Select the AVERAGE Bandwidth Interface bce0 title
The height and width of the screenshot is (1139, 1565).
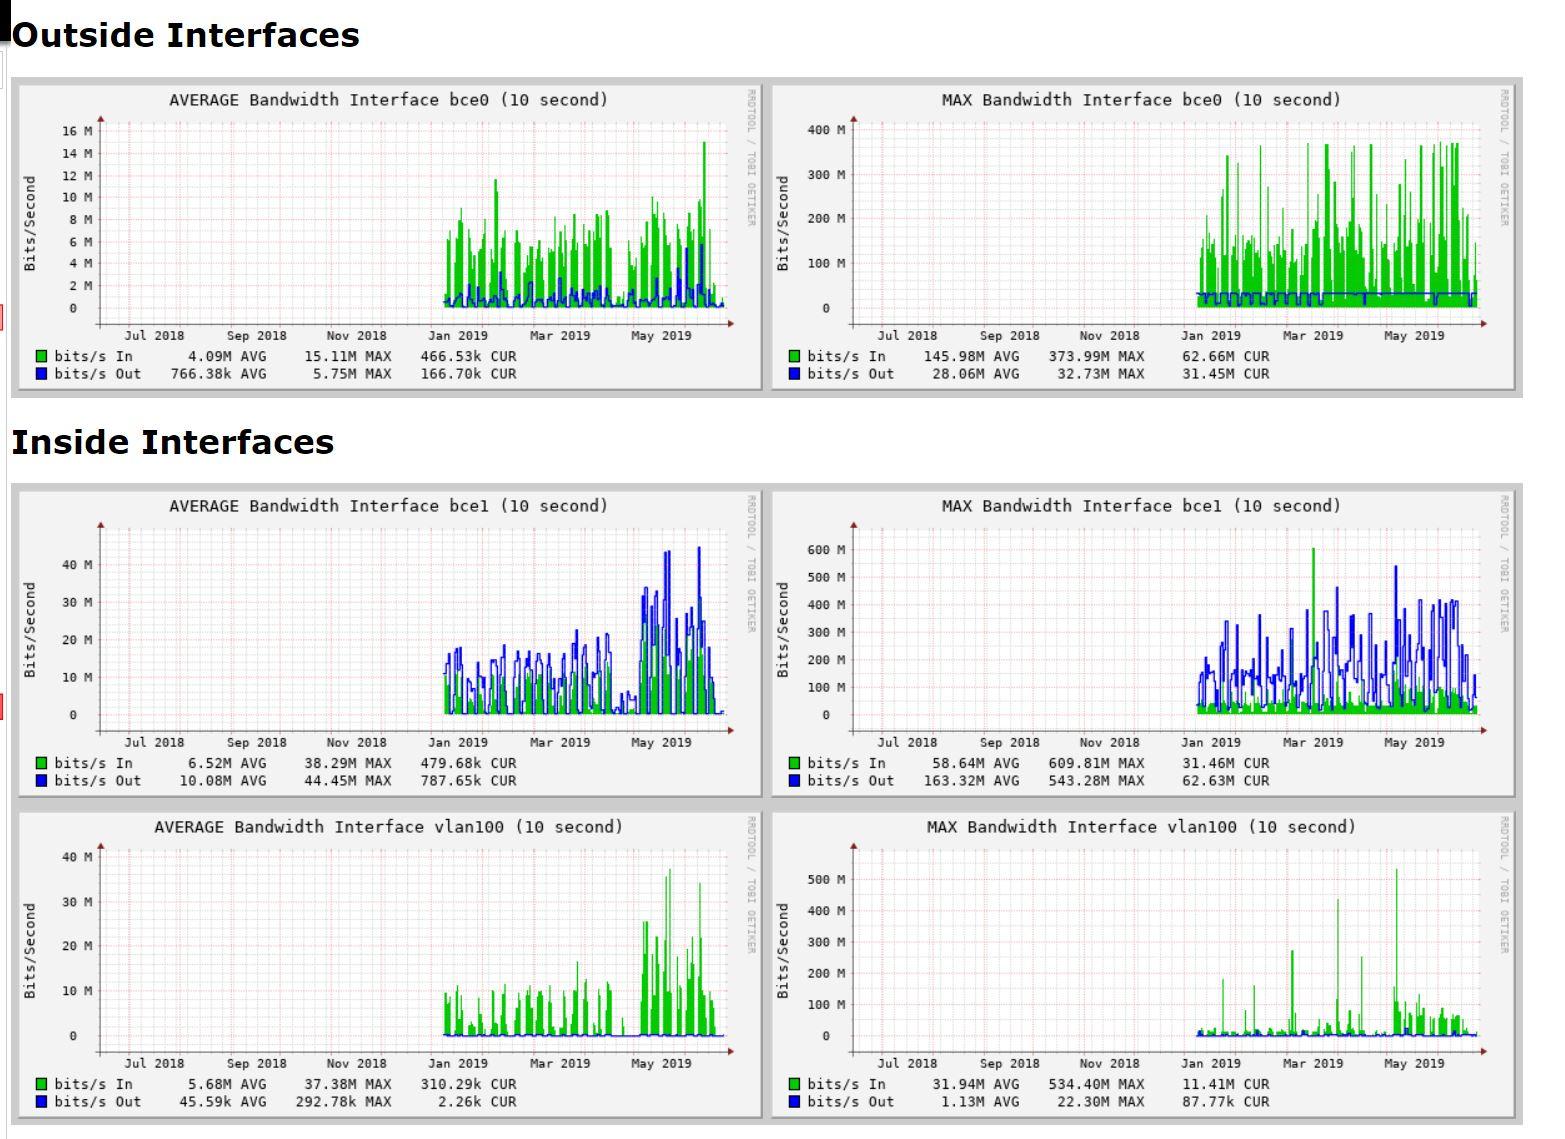pos(388,99)
